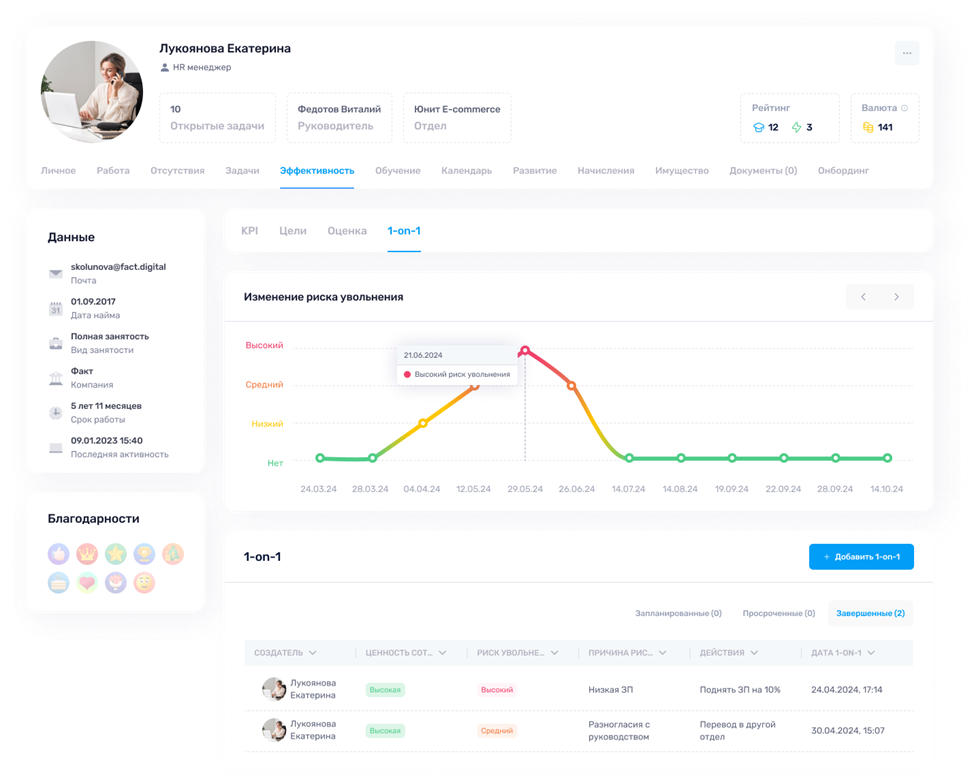Click the graduation cap rating icon
This screenshot has width=974, height=783.
[758, 127]
